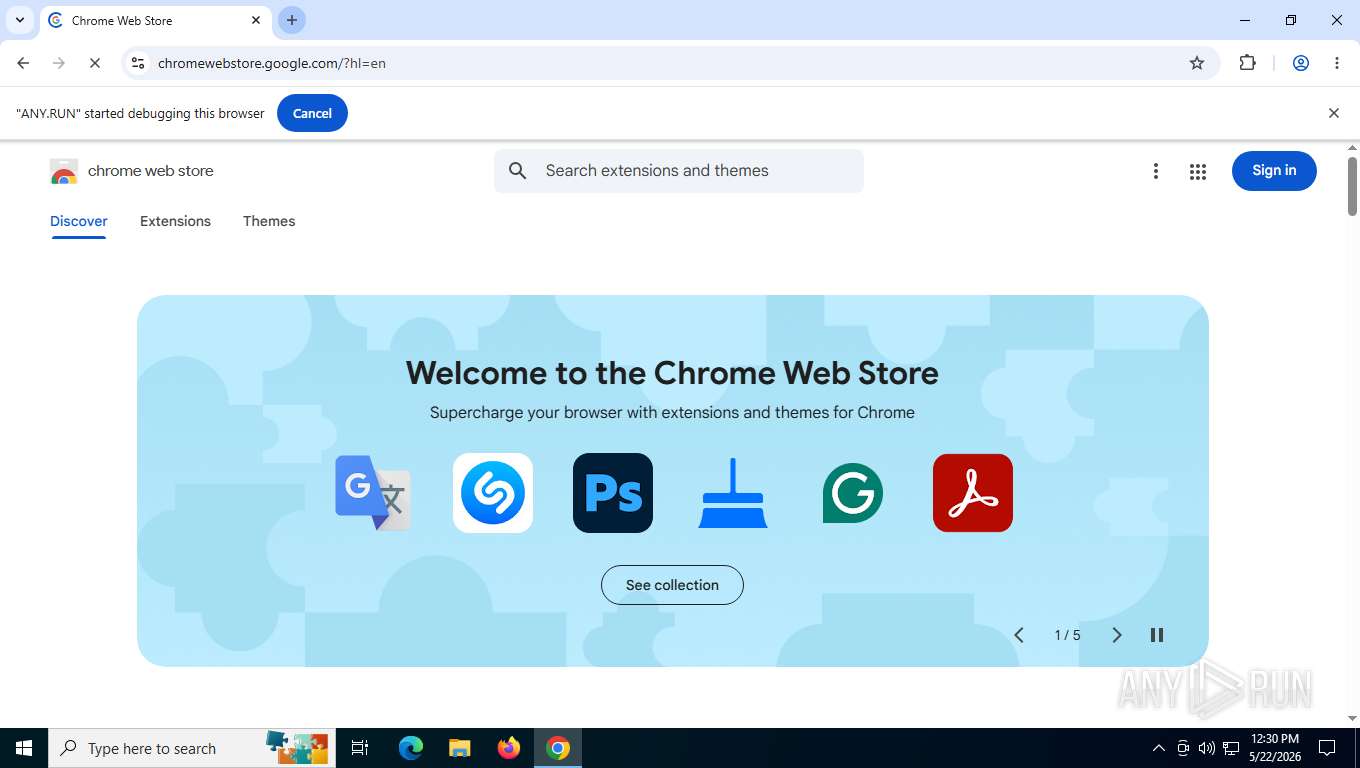Open the Photoshop extension icon
The height and width of the screenshot is (768, 1360).
point(613,493)
